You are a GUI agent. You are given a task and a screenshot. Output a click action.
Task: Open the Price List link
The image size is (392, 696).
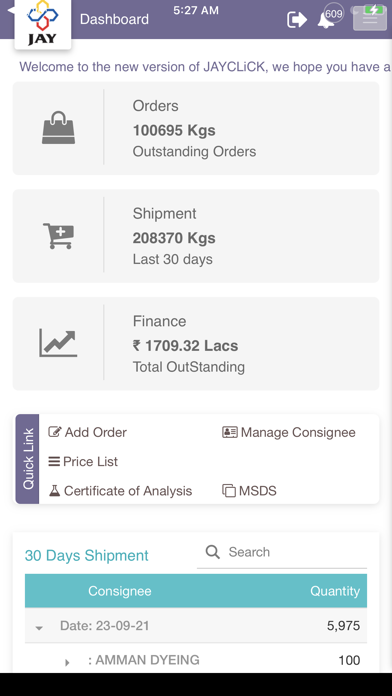pyautogui.click(x=83, y=462)
